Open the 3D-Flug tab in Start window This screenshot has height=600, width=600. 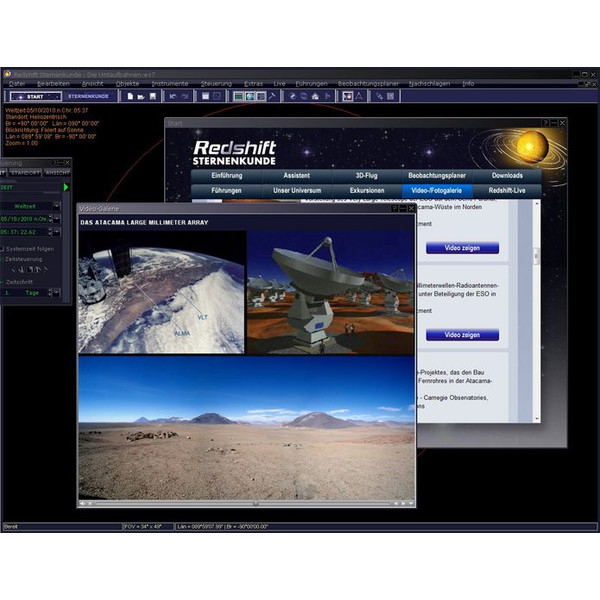coord(367,176)
